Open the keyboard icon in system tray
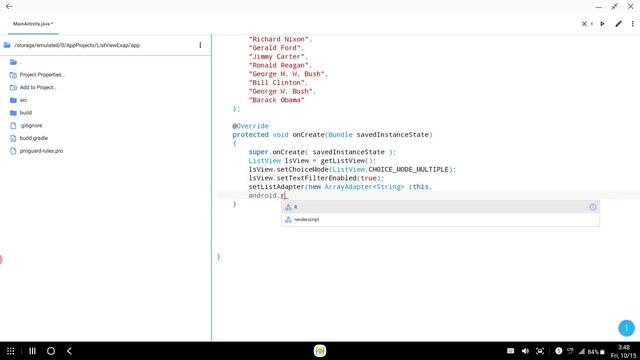 point(511,351)
